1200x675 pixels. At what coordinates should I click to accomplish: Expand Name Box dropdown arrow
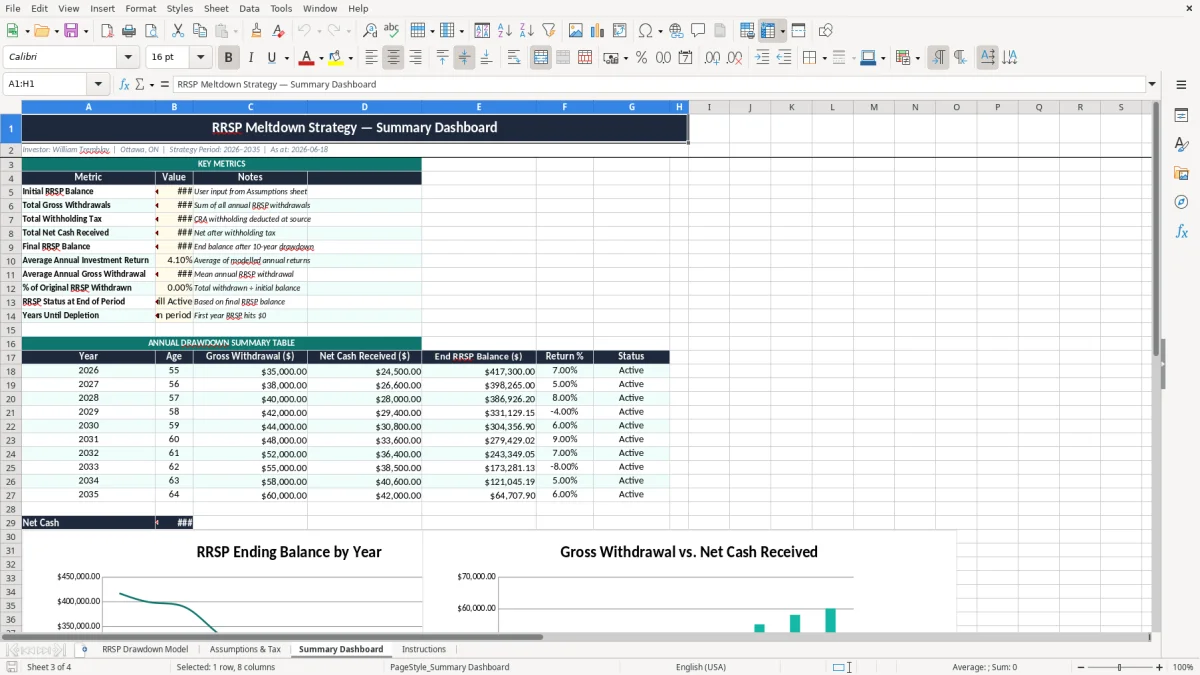click(98, 84)
